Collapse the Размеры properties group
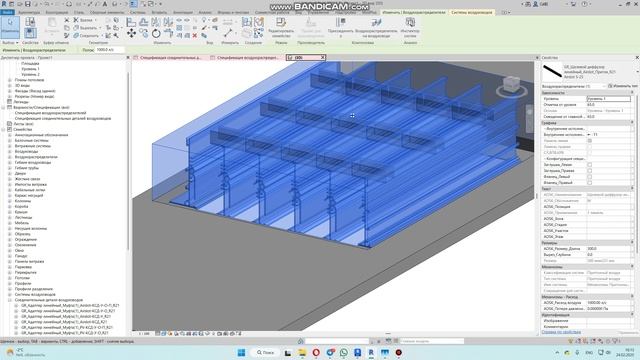 pyautogui.click(x=632, y=242)
